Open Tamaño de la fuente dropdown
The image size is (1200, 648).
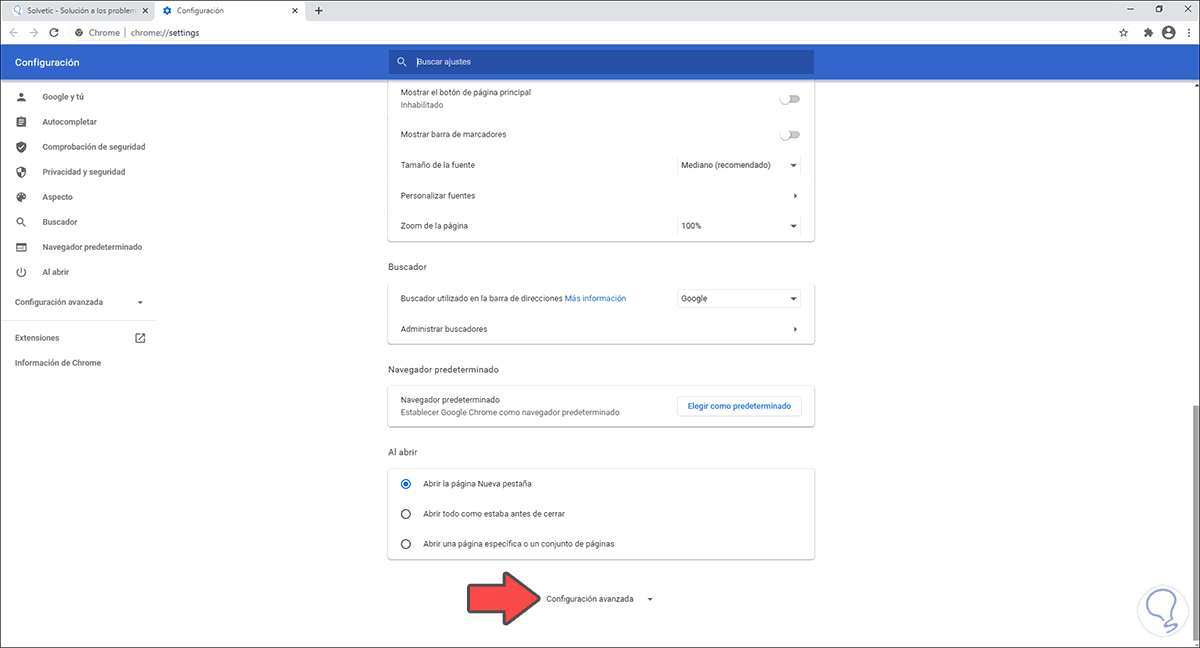point(739,165)
